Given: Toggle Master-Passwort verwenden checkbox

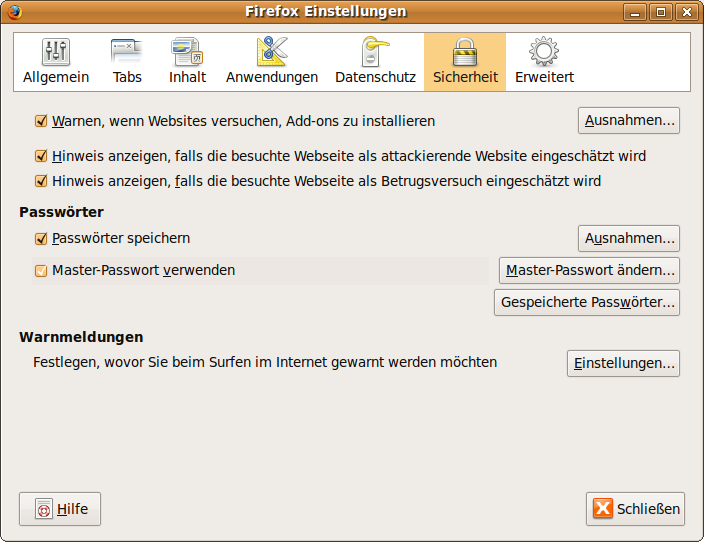Looking at the screenshot, I should click(x=41, y=271).
